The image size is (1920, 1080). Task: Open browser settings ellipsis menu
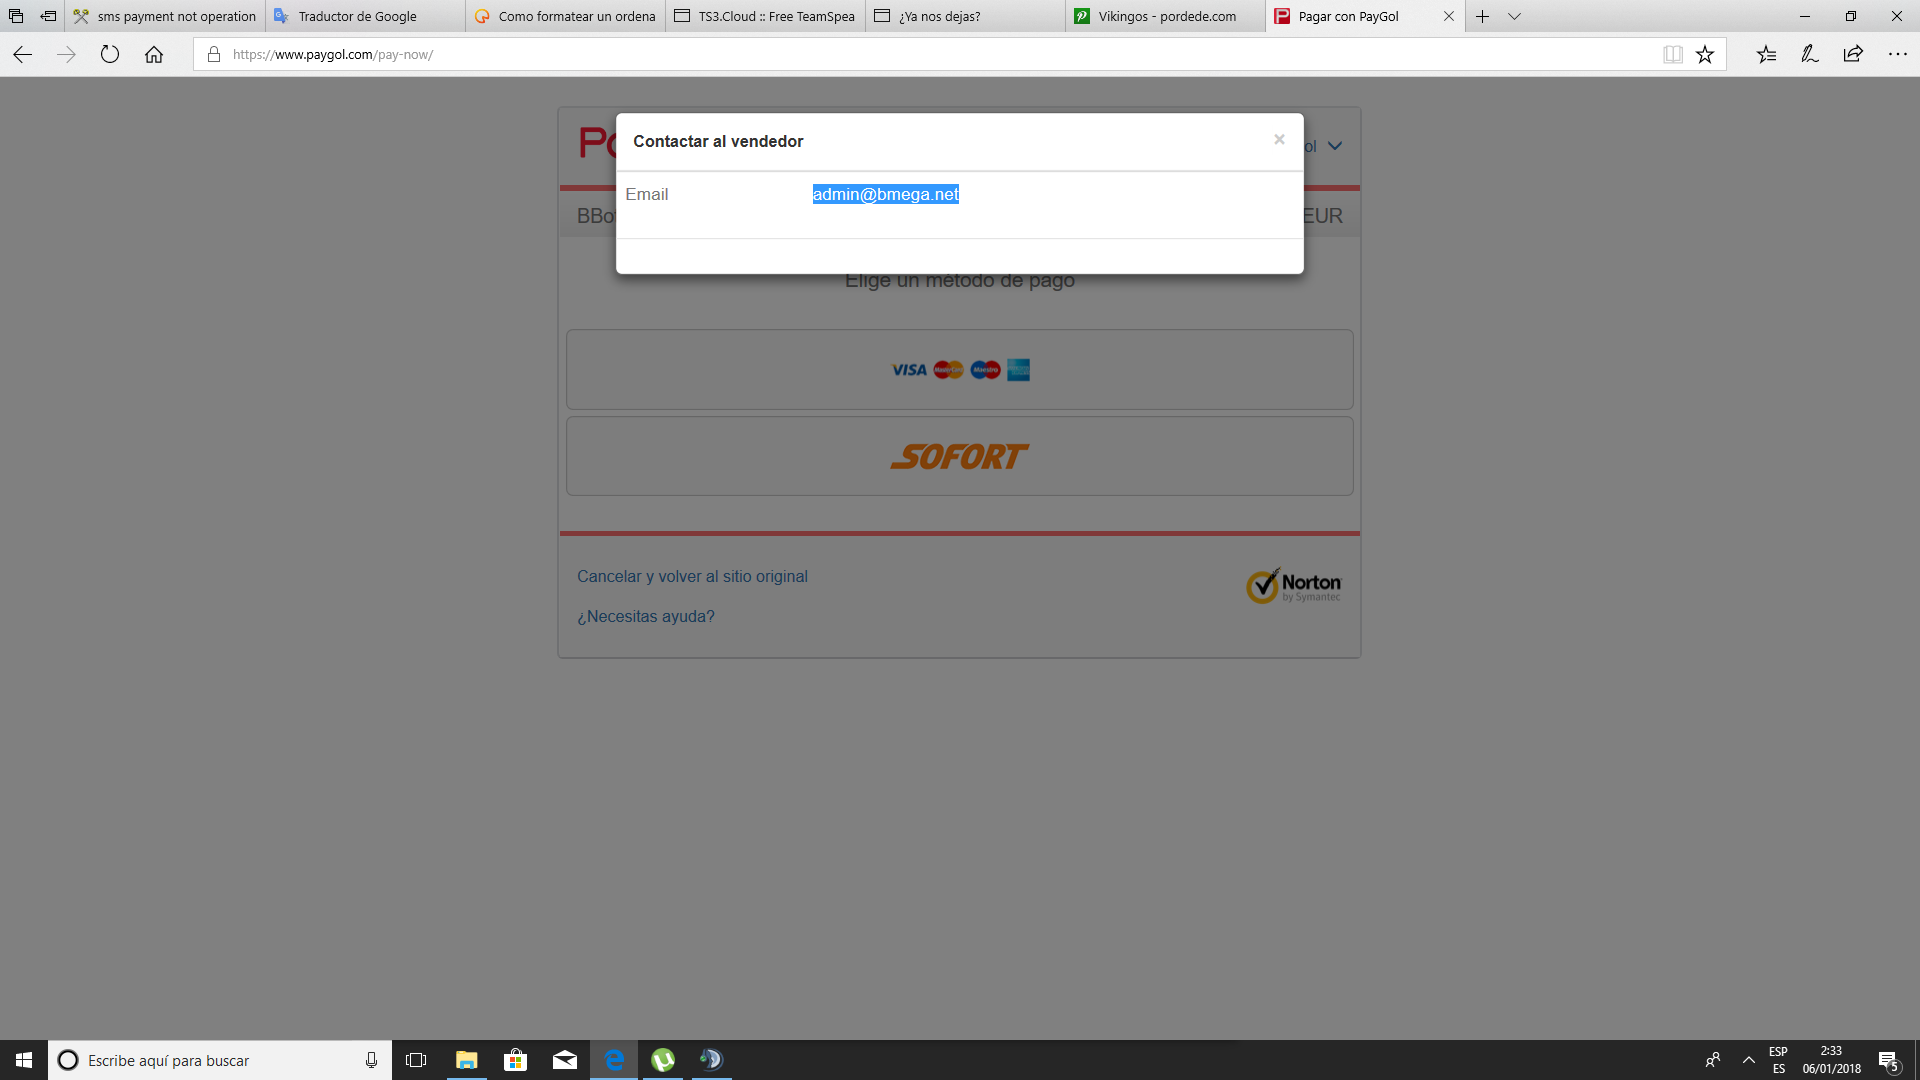click(1897, 55)
